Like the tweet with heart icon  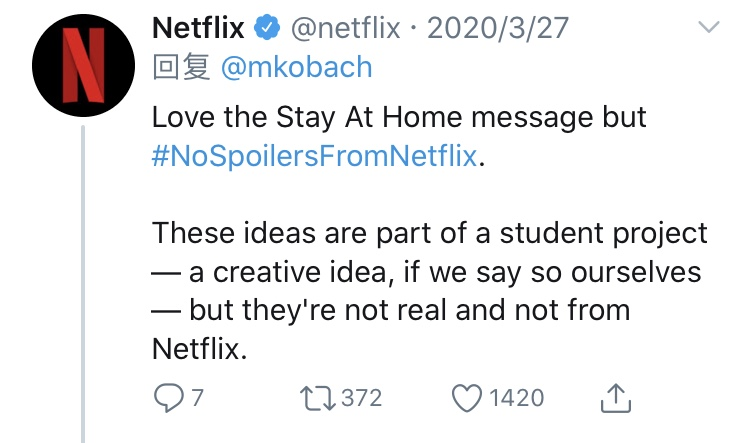click(467, 398)
